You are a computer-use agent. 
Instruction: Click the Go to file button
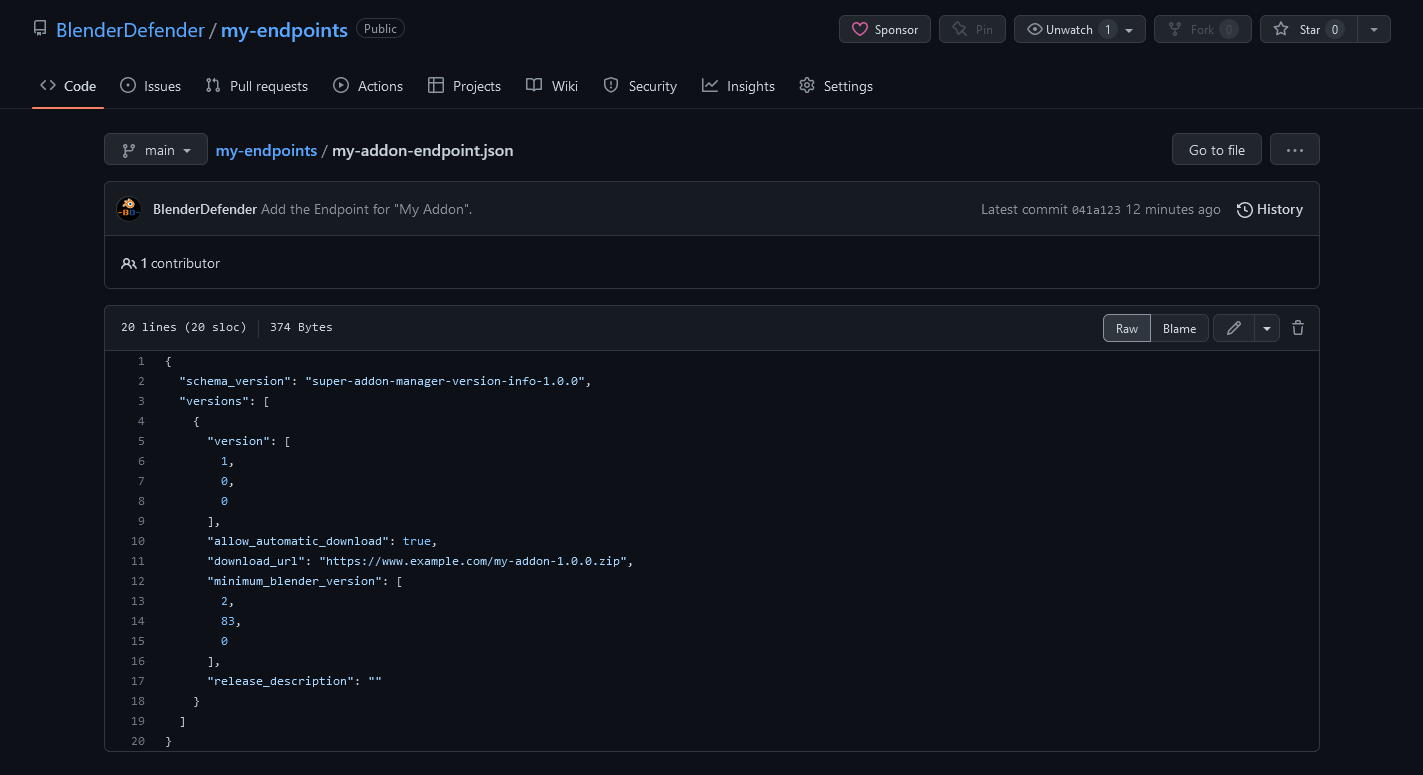[x=1217, y=150]
